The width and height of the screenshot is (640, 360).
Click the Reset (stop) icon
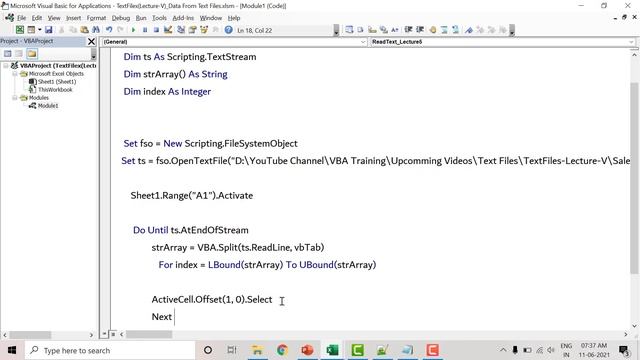(156, 30)
